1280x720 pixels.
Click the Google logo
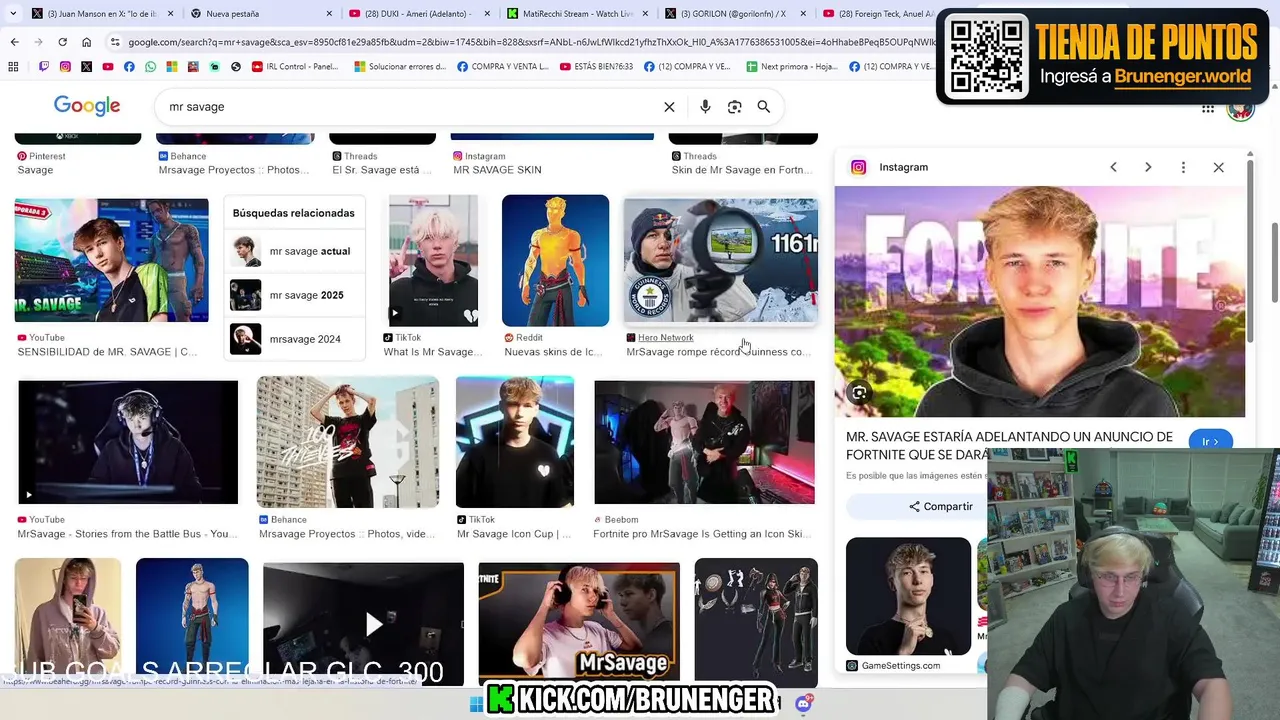tap(87, 106)
